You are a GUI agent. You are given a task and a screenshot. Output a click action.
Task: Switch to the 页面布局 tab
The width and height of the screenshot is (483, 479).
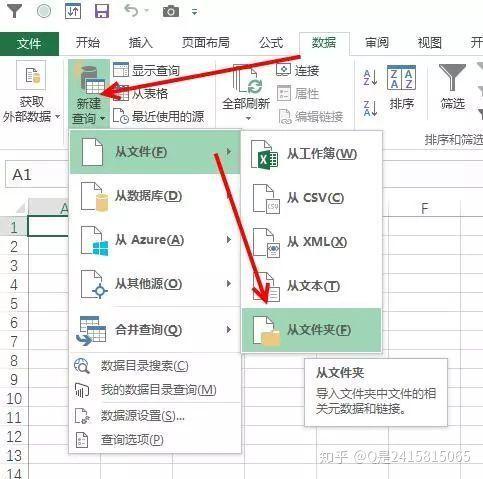206,43
